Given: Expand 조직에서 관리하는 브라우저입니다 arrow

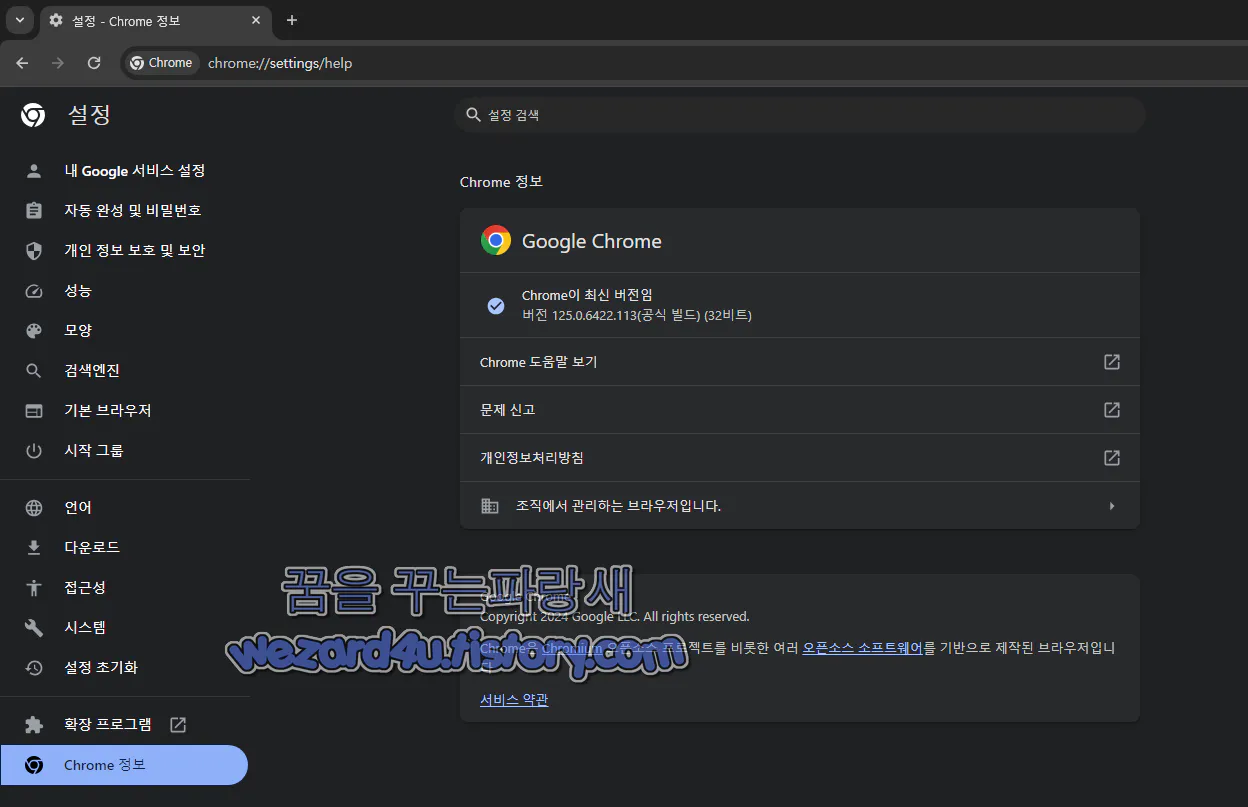Looking at the screenshot, I should (x=1112, y=506).
